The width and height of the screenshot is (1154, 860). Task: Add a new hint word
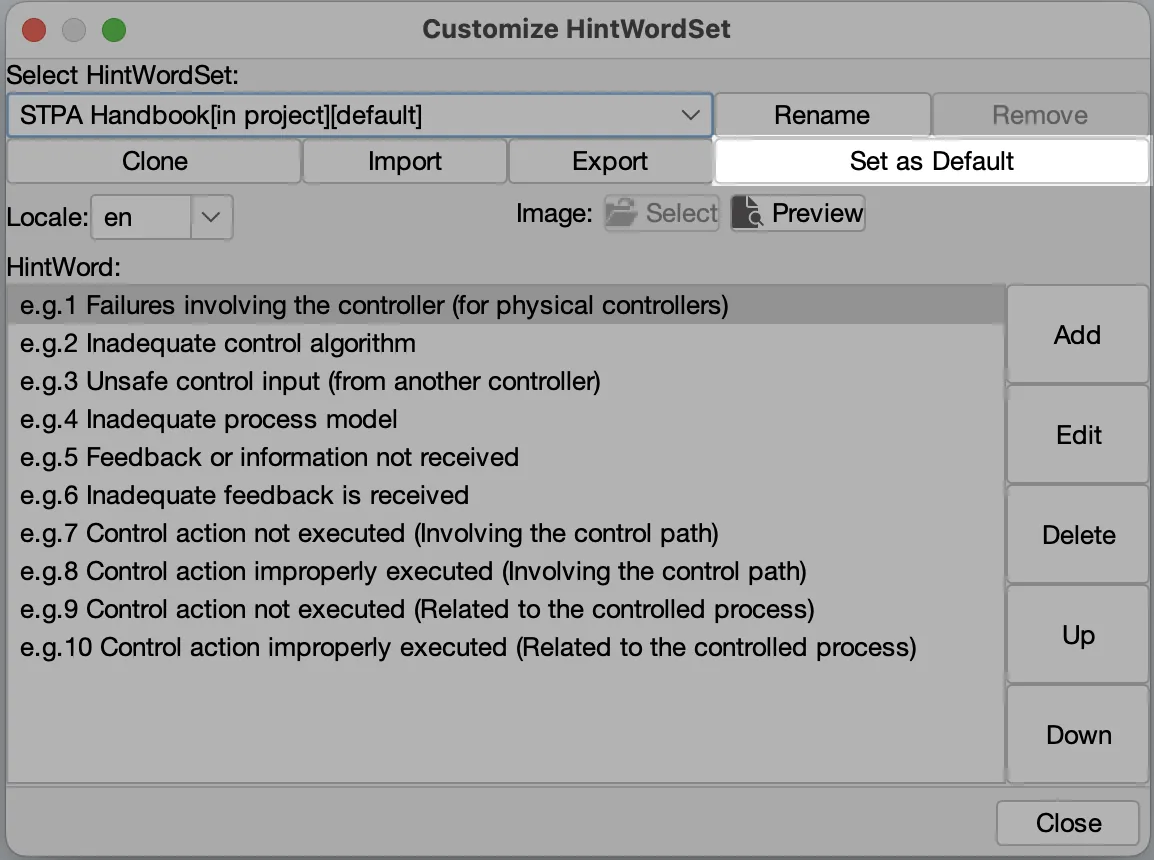tap(1077, 335)
